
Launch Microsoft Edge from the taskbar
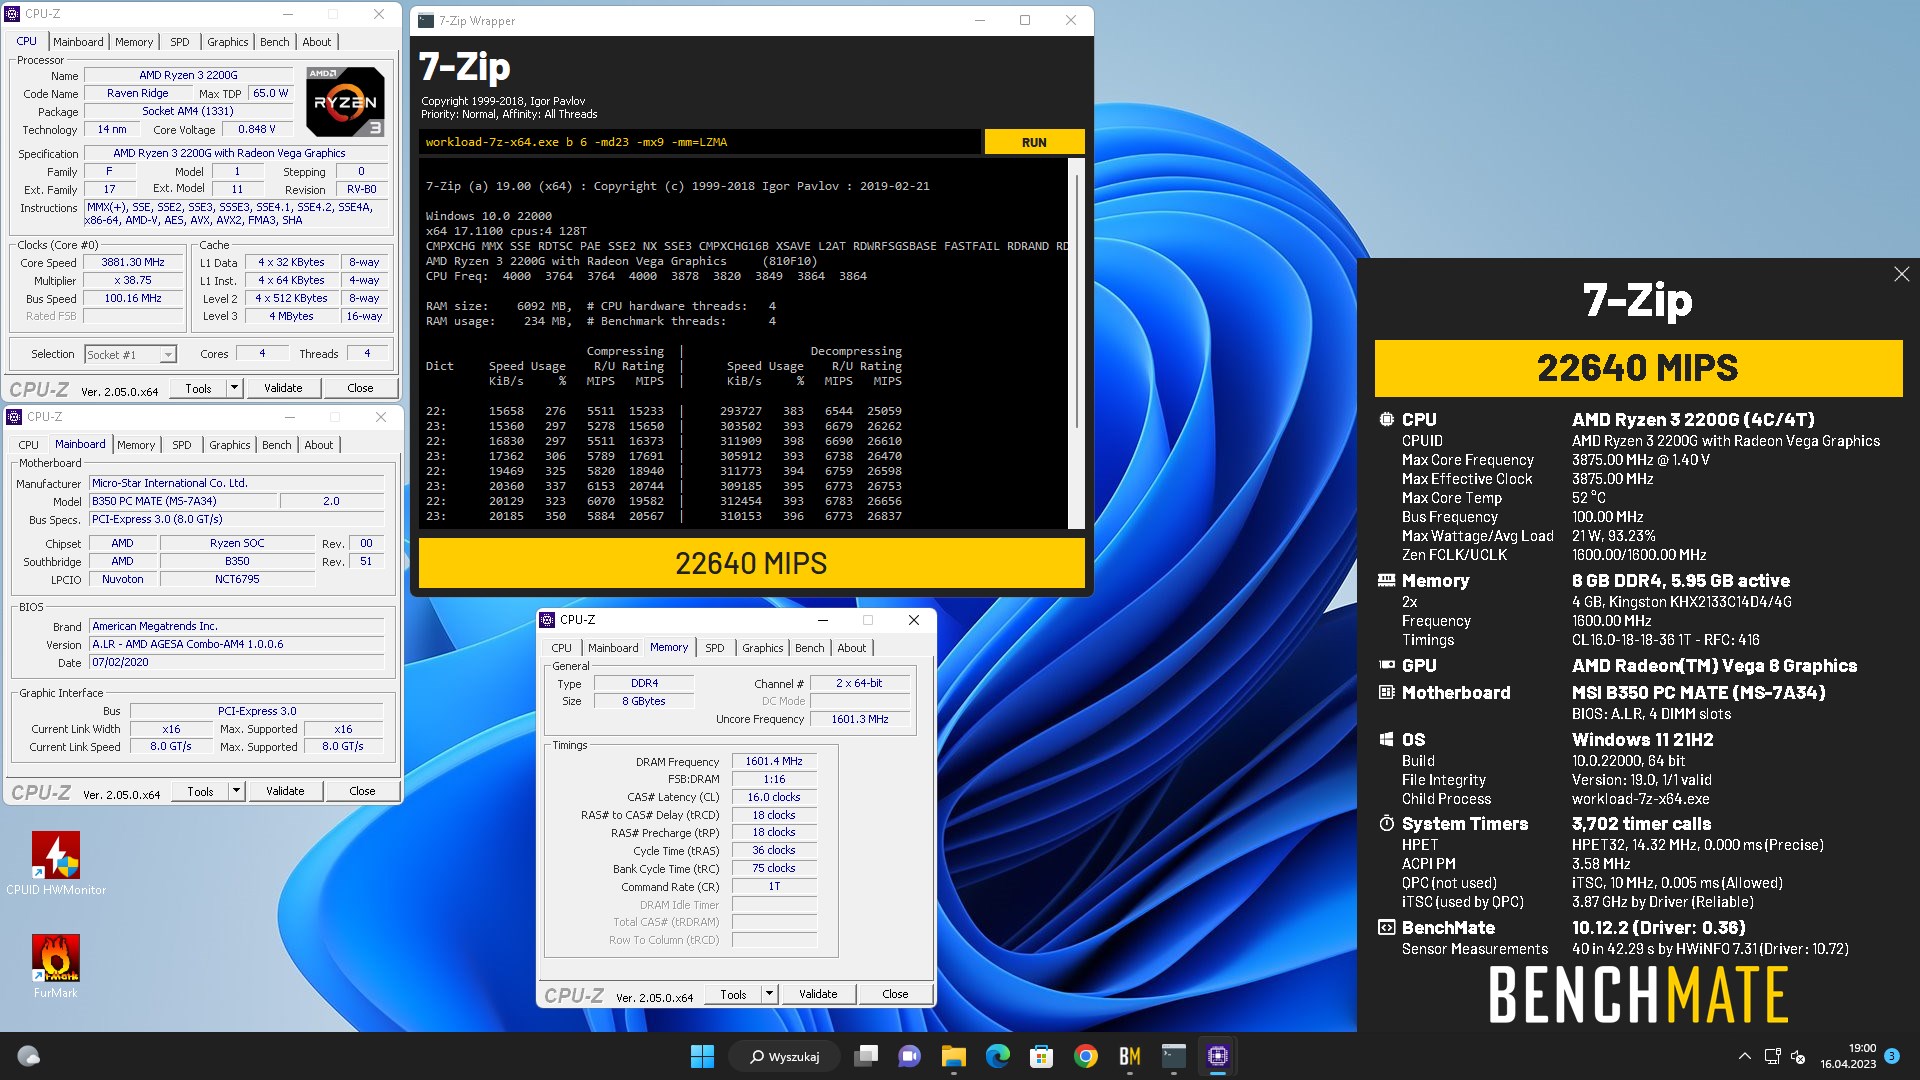click(x=998, y=1056)
